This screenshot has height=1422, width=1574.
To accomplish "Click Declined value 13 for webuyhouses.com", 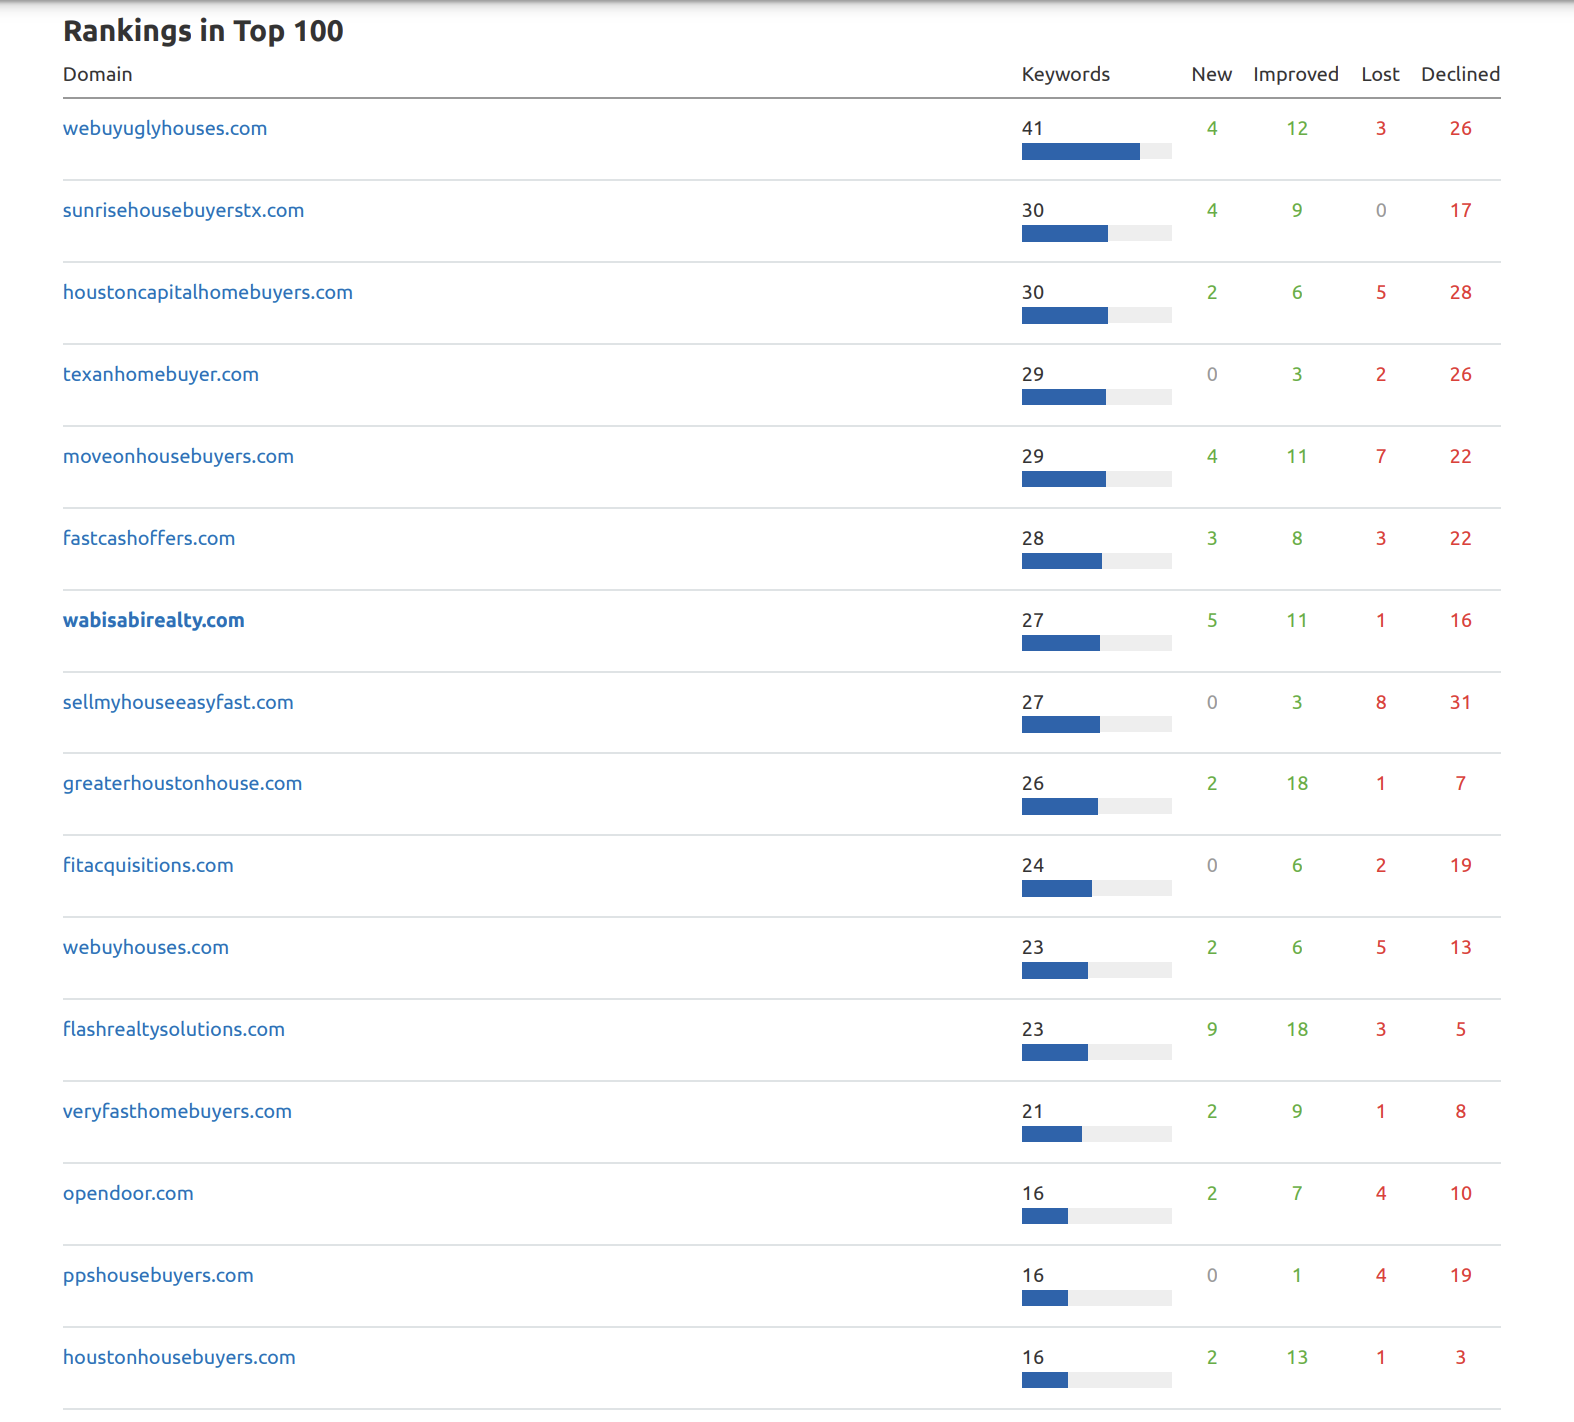I will [x=1461, y=947].
